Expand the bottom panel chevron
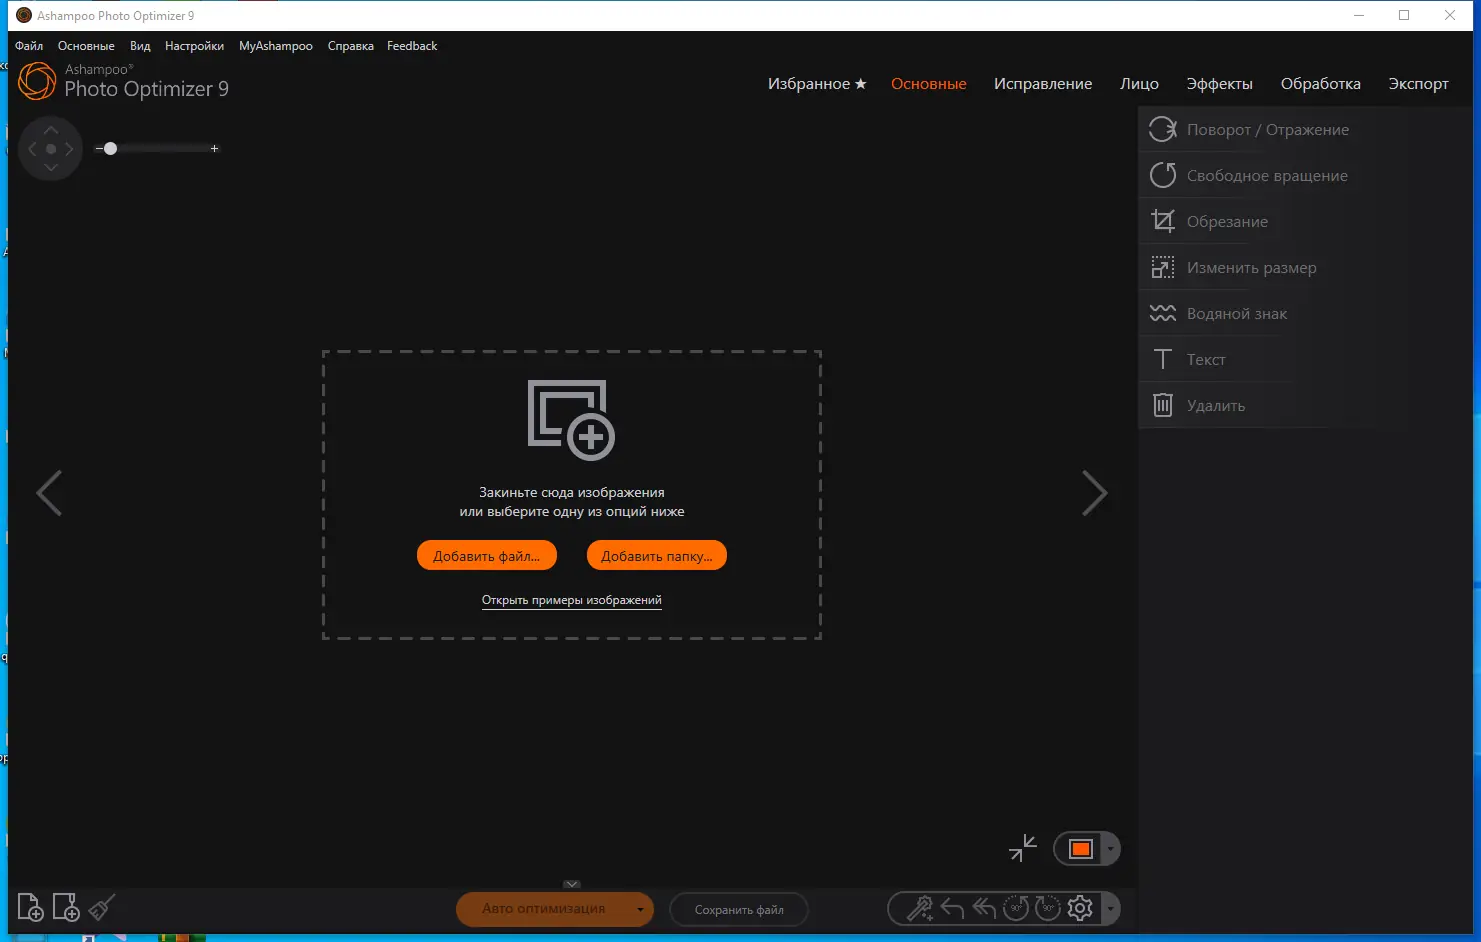The height and width of the screenshot is (942, 1481). pos(572,884)
